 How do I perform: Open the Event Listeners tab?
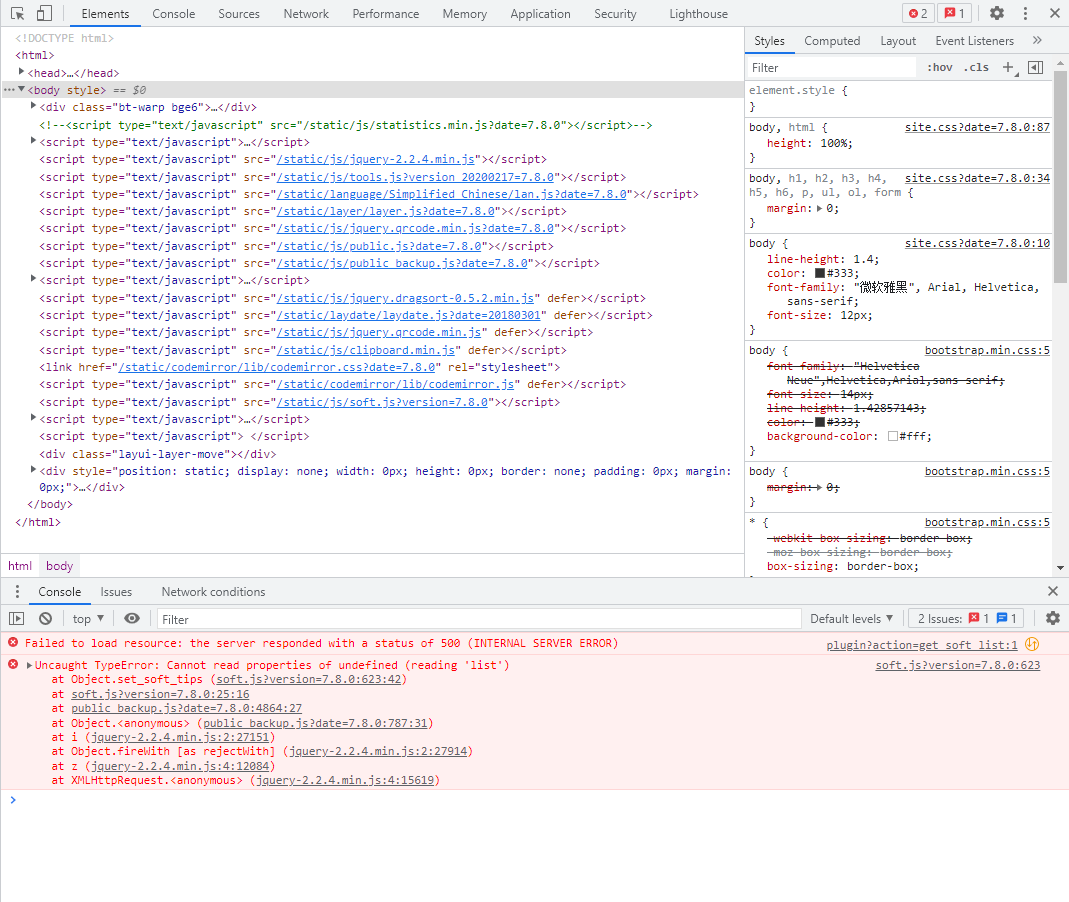coord(974,41)
